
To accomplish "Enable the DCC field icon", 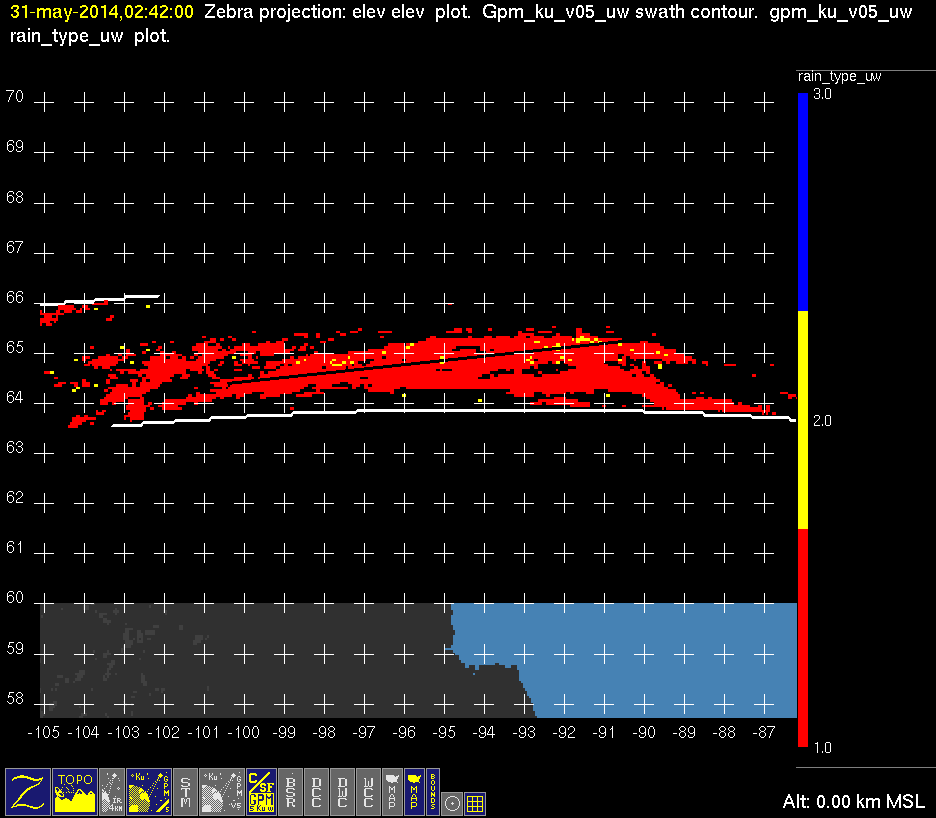I will 317,791.
